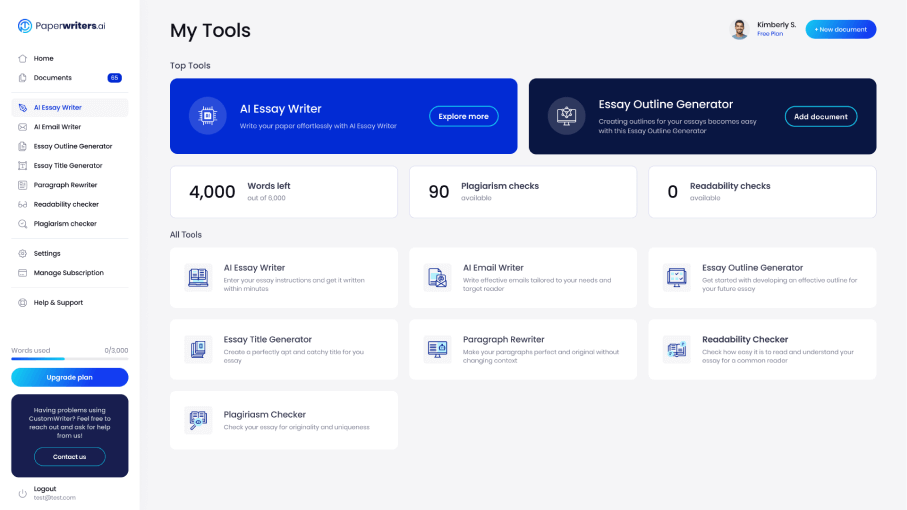Click the Essay Outline Generator sidebar icon
This screenshot has height=510, width=907.
23,146
